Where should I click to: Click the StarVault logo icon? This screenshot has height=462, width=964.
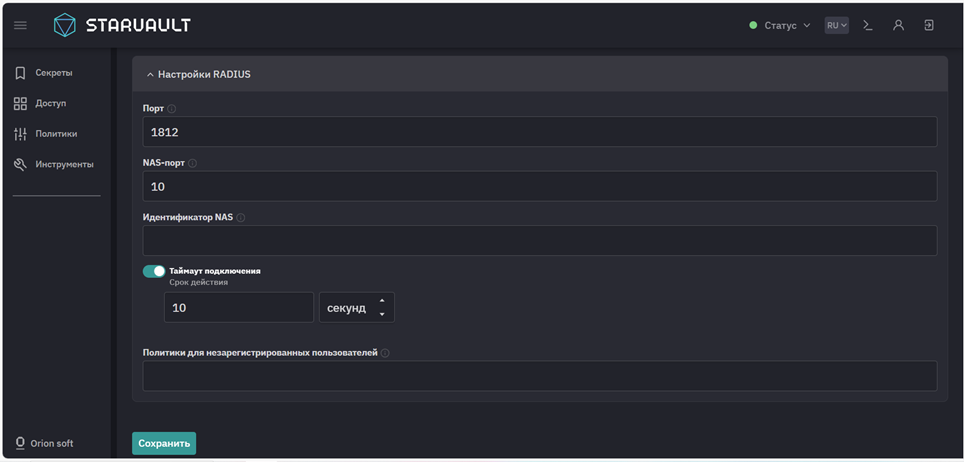pos(64,25)
